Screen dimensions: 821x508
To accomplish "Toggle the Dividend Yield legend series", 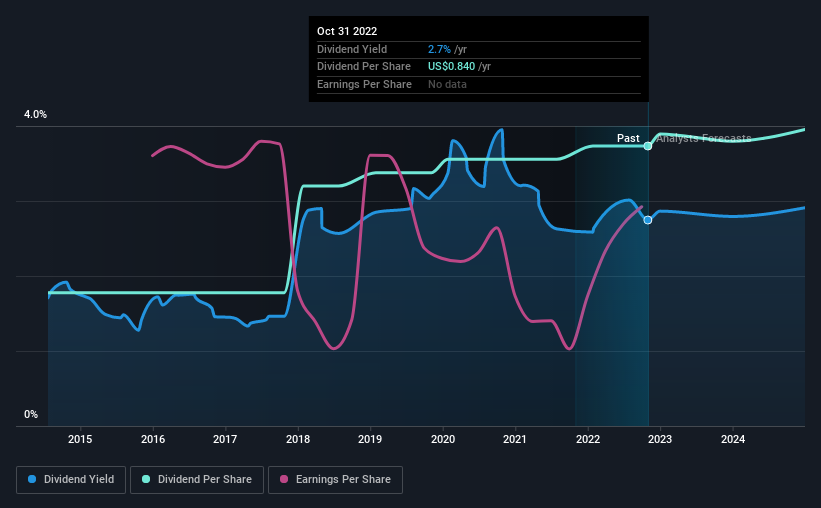I will point(71,480).
